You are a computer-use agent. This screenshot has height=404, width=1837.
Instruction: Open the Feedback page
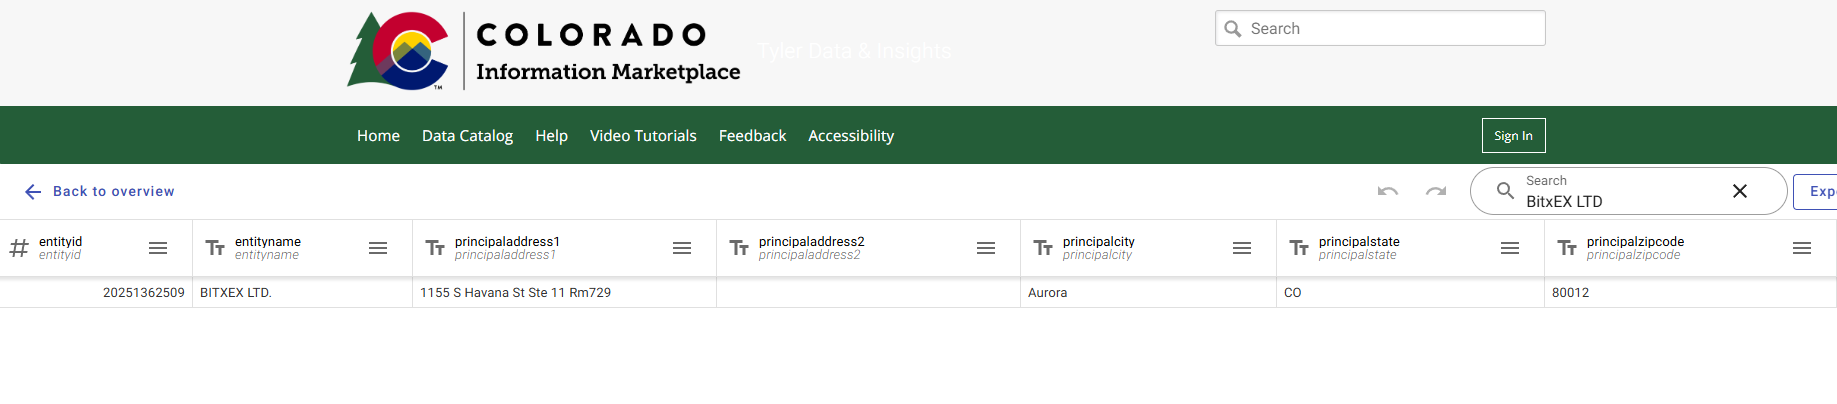[x=752, y=136]
